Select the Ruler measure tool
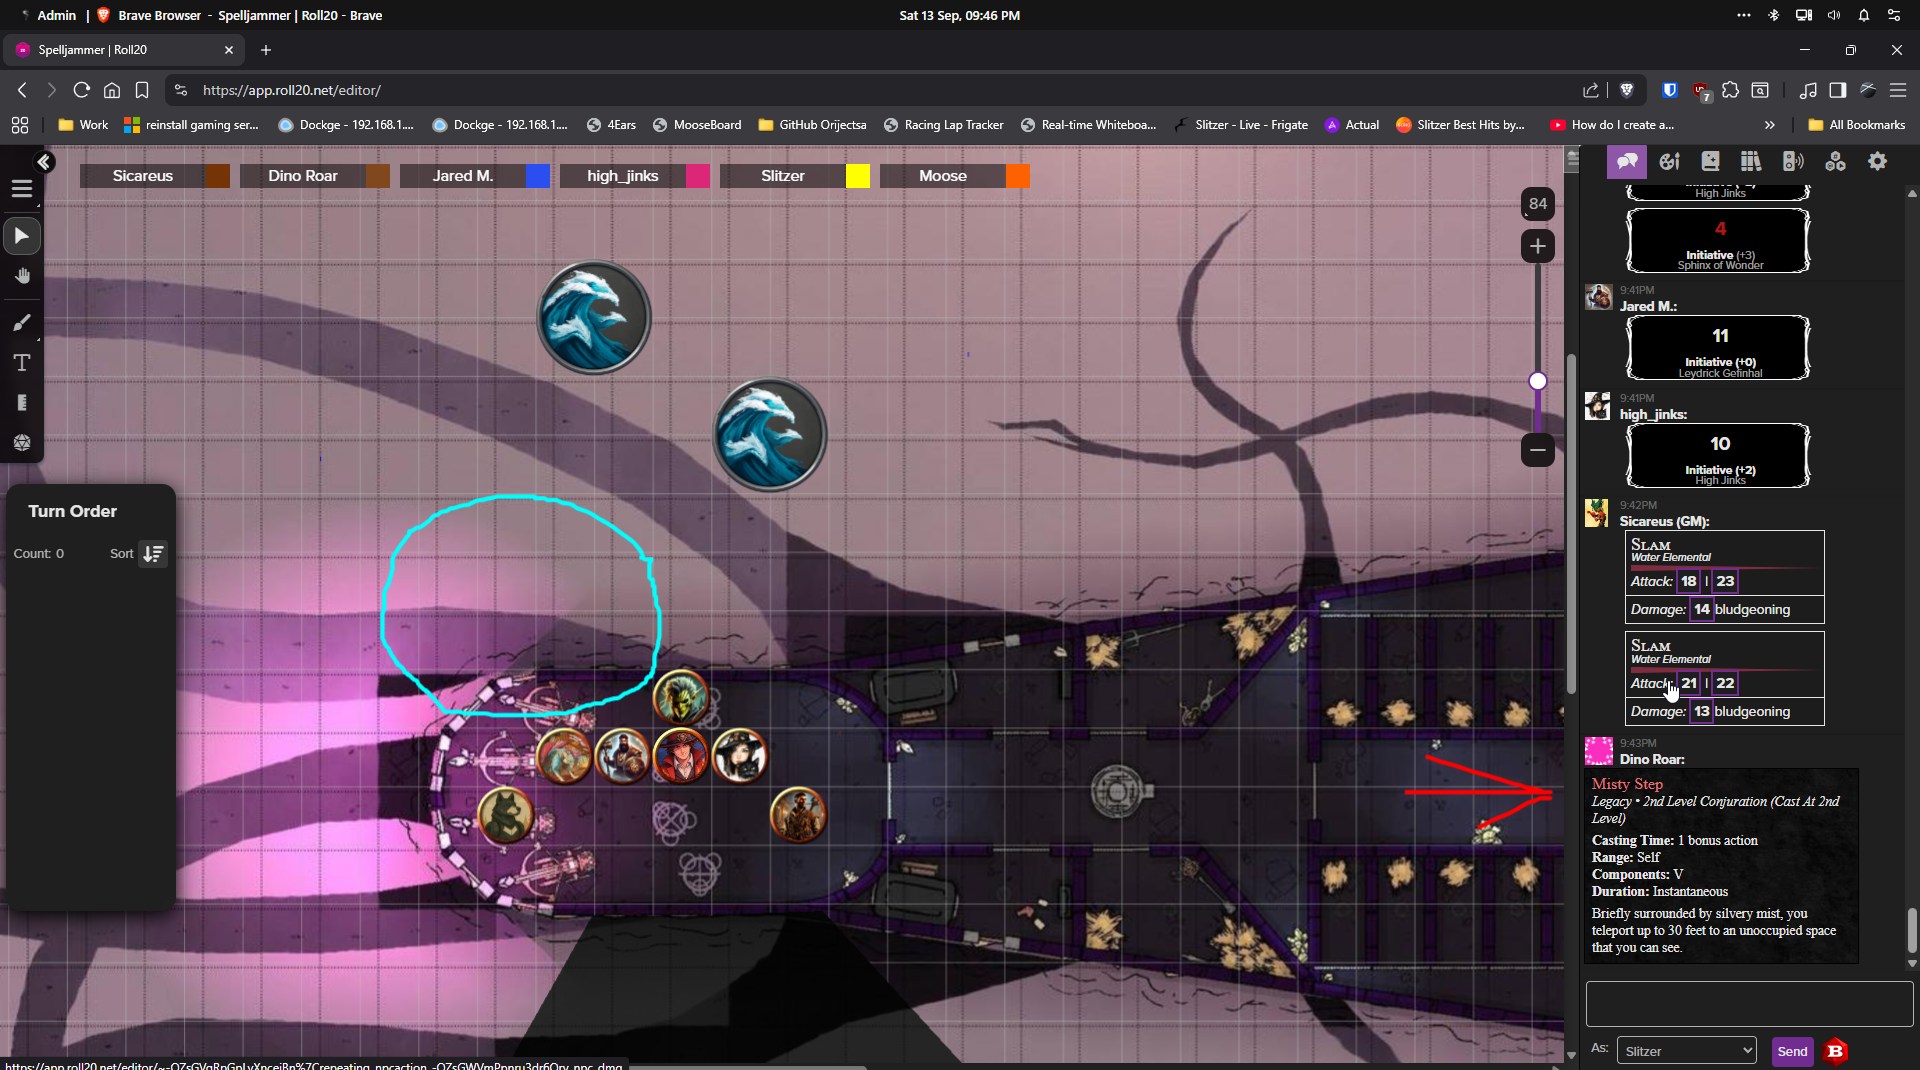The width and height of the screenshot is (1920, 1070). pyautogui.click(x=22, y=403)
